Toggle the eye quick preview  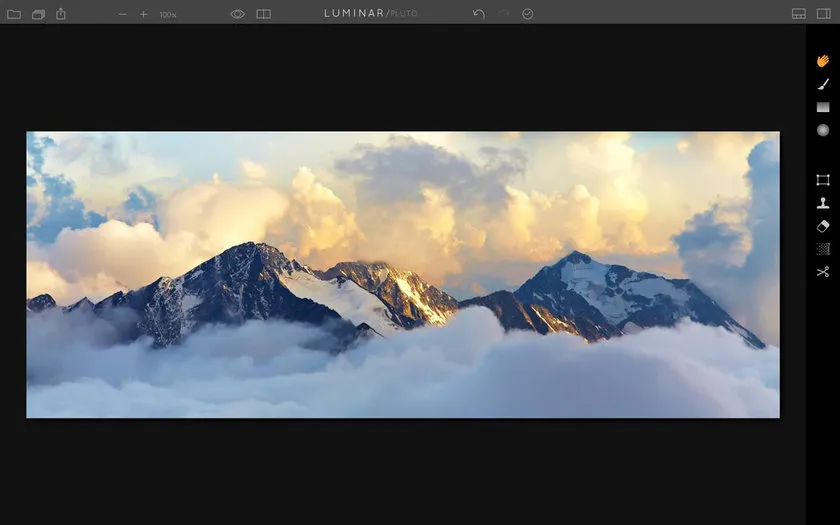pyautogui.click(x=238, y=14)
